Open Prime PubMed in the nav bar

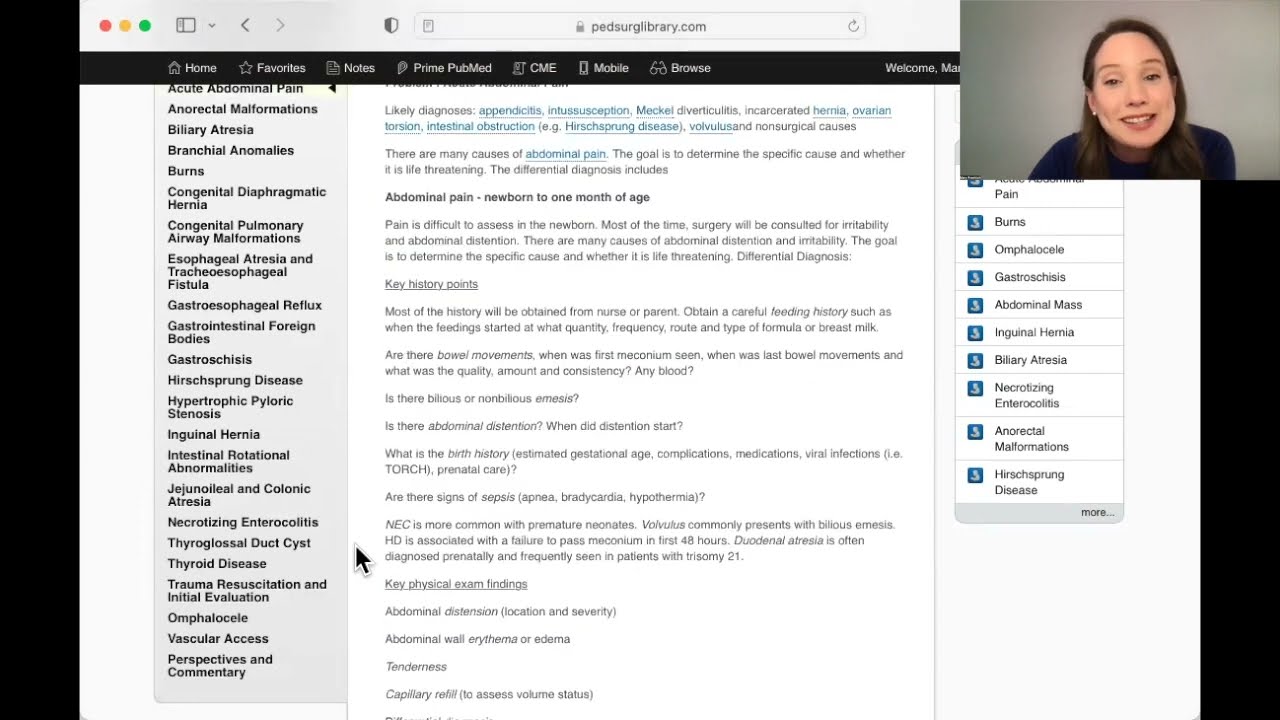click(x=444, y=68)
